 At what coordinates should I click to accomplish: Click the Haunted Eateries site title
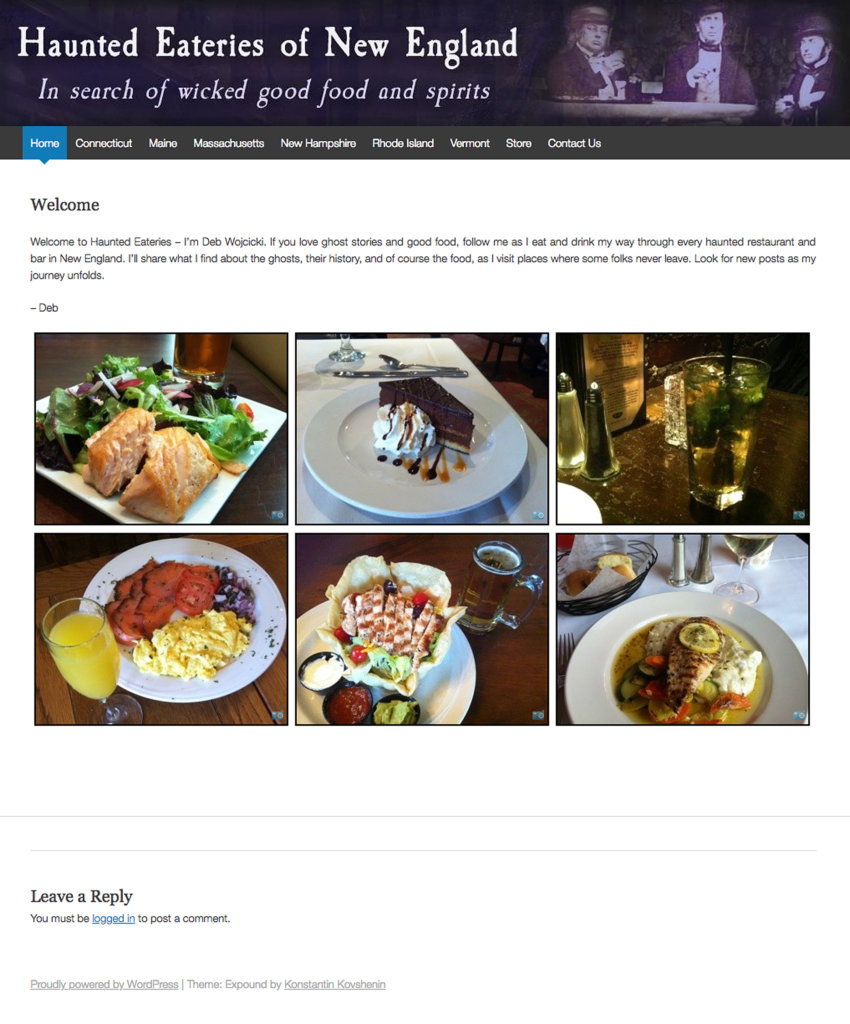click(x=268, y=44)
